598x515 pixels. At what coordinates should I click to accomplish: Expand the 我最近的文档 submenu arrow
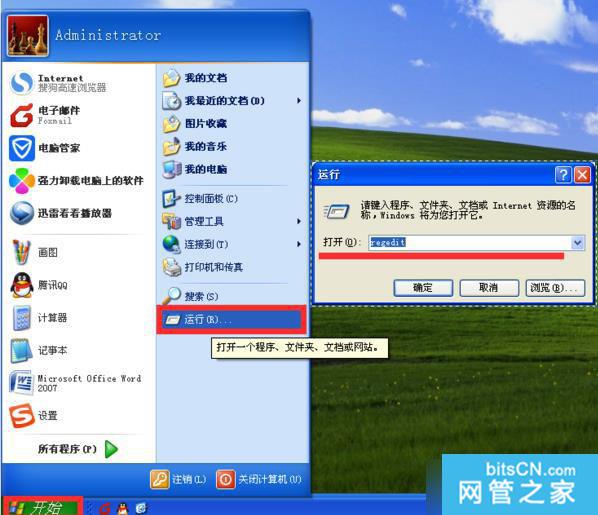[x=299, y=101]
